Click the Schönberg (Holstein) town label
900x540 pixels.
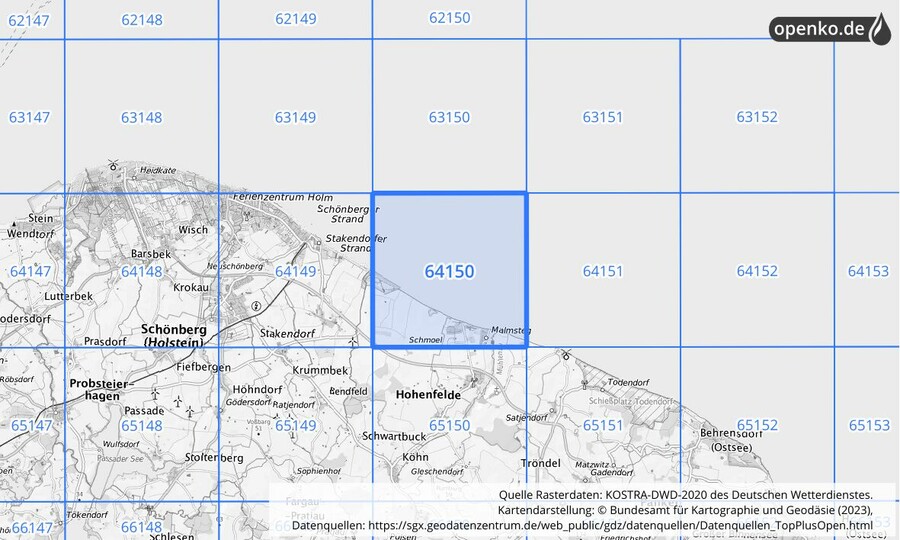pyautogui.click(x=174, y=336)
